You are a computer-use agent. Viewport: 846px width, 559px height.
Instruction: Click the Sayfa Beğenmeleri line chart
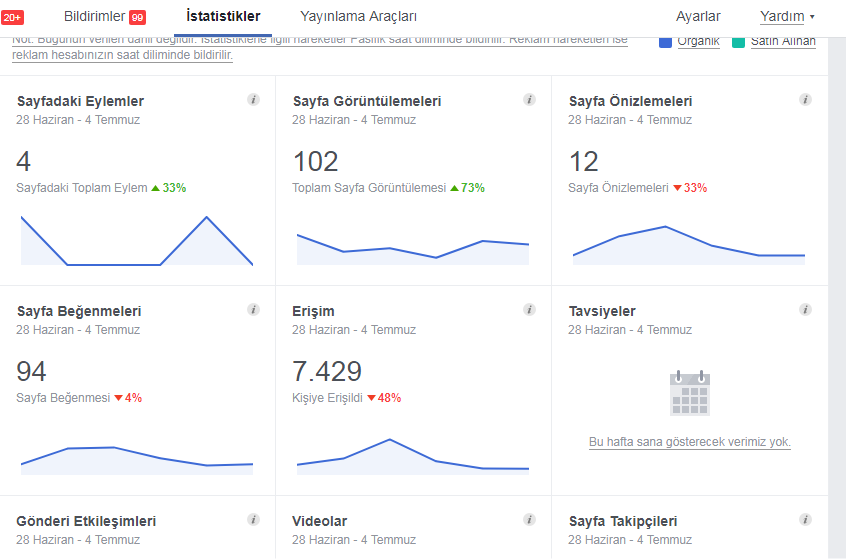[x=137, y=460]
